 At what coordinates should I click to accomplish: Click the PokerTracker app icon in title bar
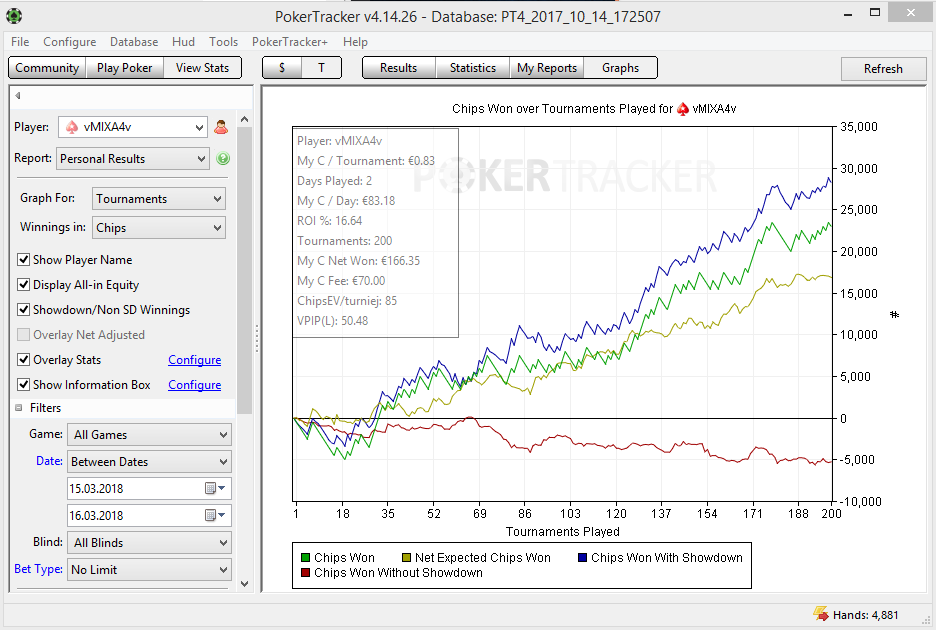(14, 16)
